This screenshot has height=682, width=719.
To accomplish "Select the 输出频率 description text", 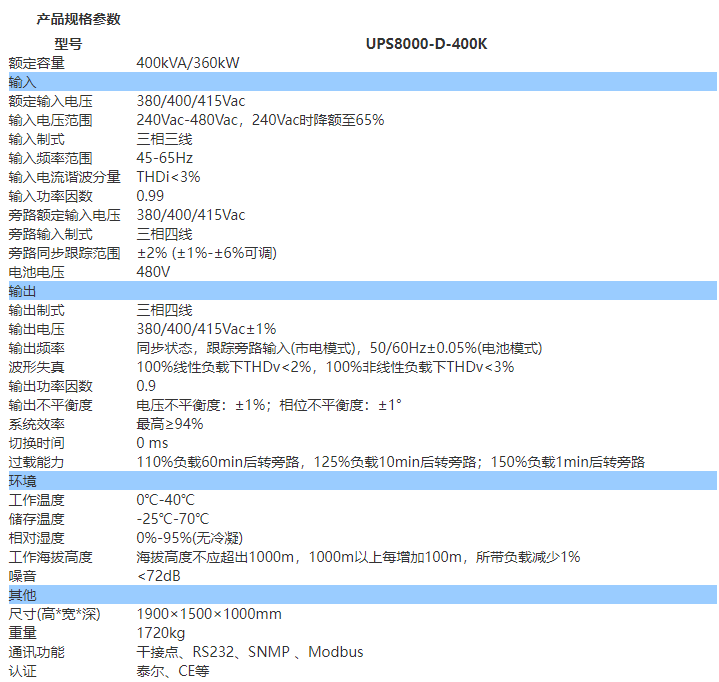I will coord(338,348).
